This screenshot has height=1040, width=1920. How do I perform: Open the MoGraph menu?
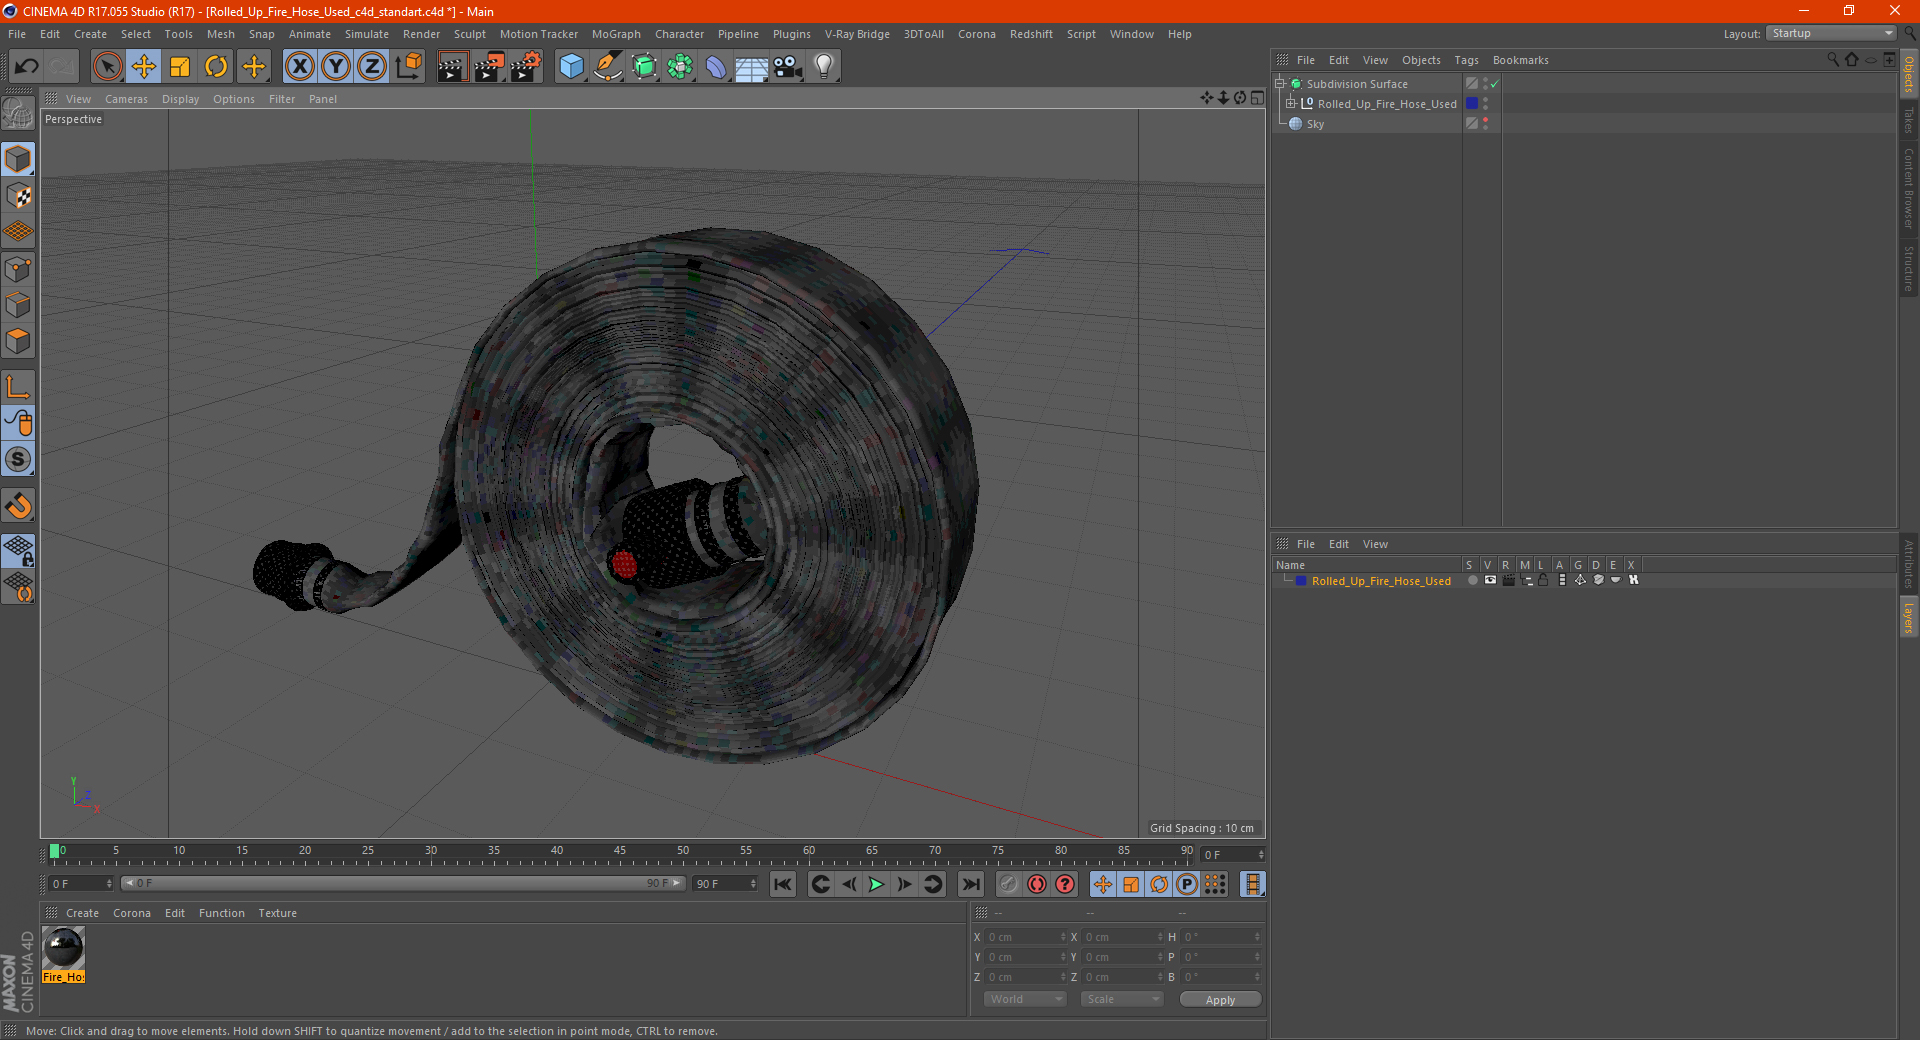click(616, 34)
